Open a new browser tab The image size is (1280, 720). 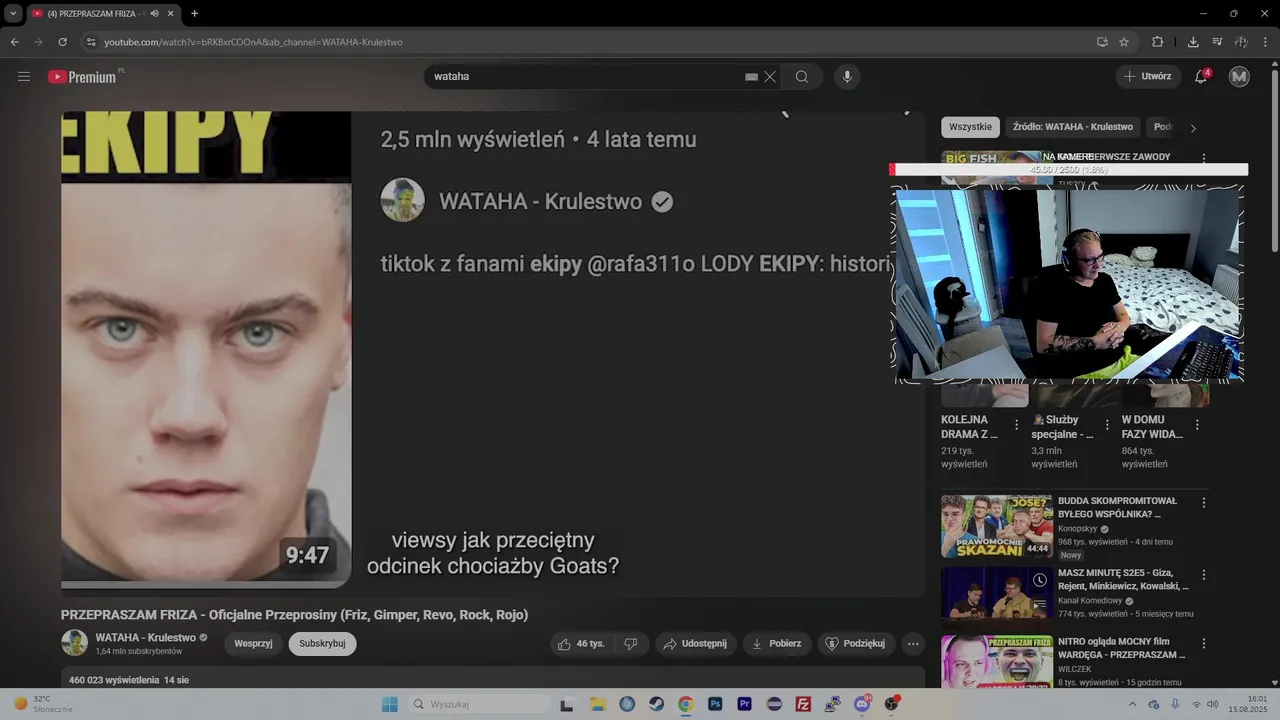pyautogui.click(x=194, y=14)
